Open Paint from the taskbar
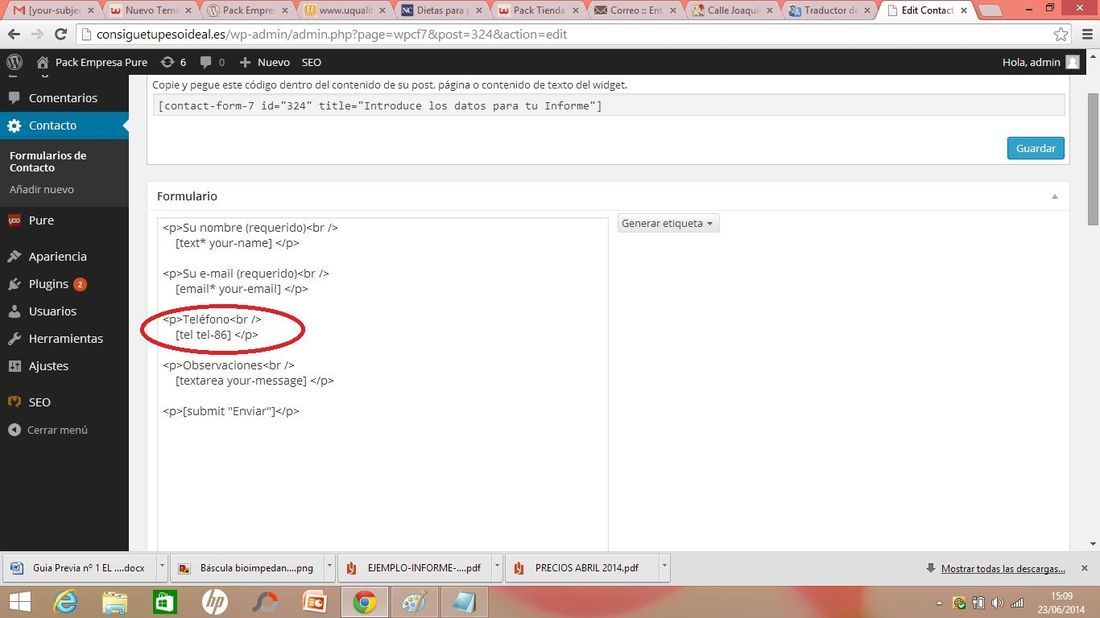 tap(414, 603)
